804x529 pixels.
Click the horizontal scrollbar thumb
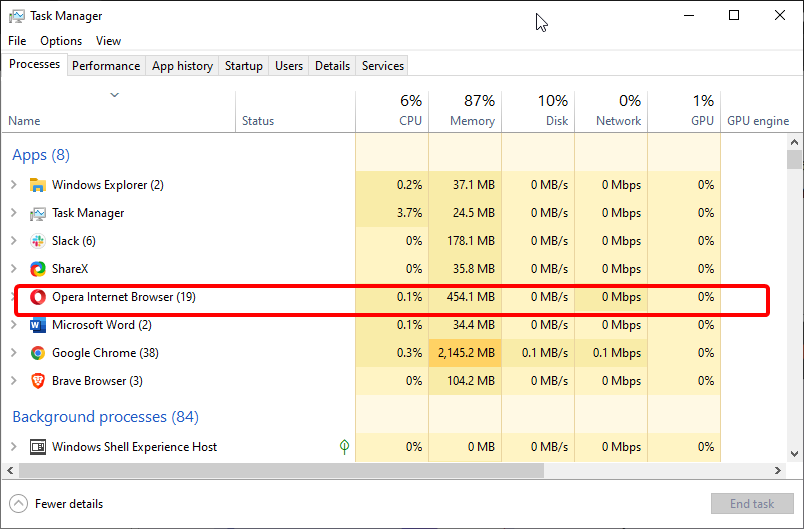(x=281, y=470)
